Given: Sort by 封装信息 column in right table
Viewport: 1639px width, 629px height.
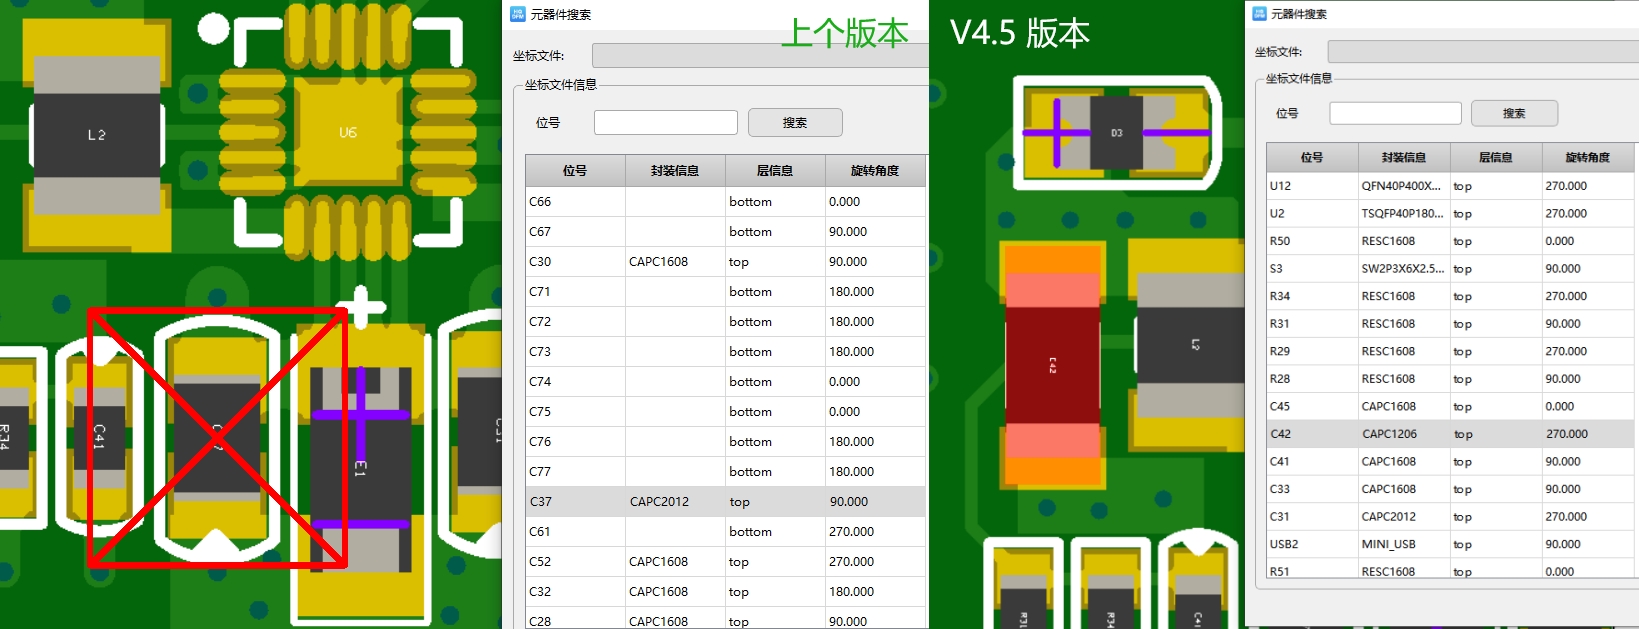Looking at the screenshot, I should pos(1403,157).
